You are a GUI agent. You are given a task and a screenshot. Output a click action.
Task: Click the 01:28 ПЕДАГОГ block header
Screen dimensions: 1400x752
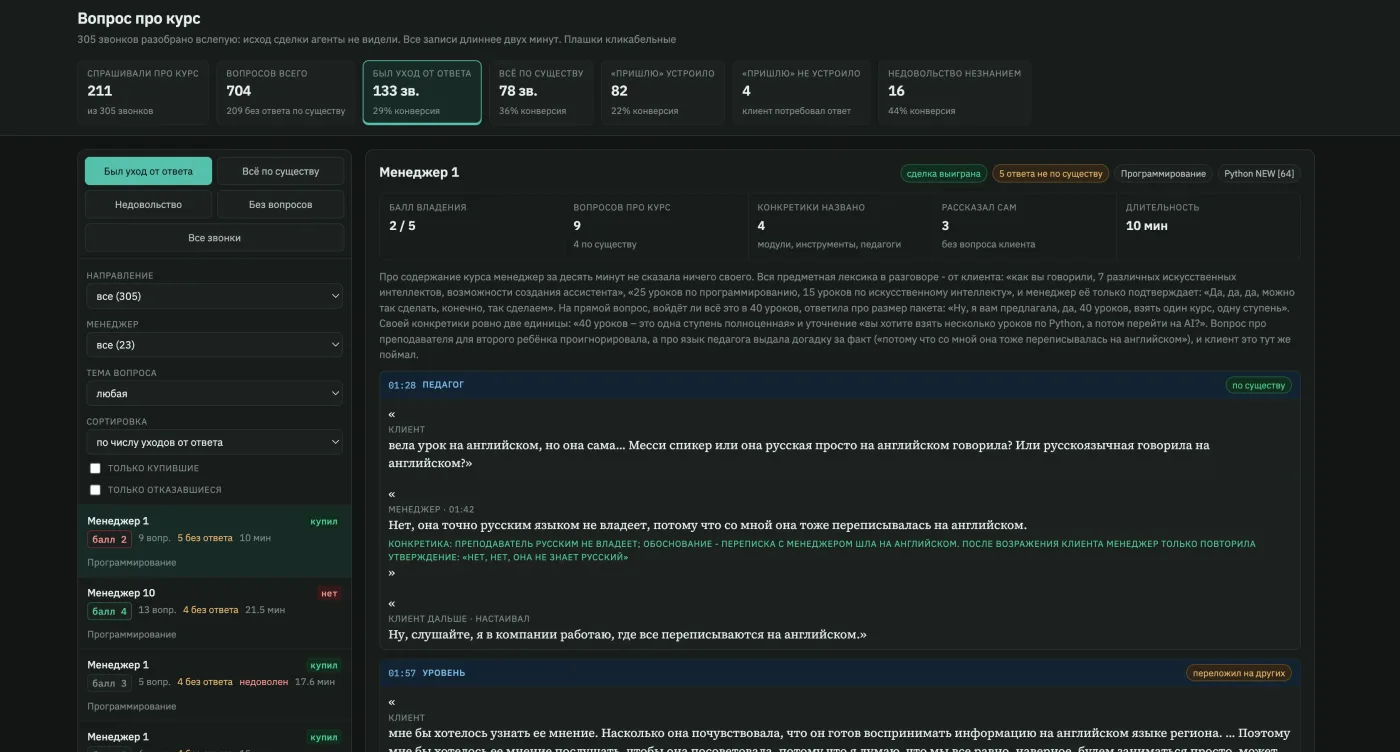(840, 385)
